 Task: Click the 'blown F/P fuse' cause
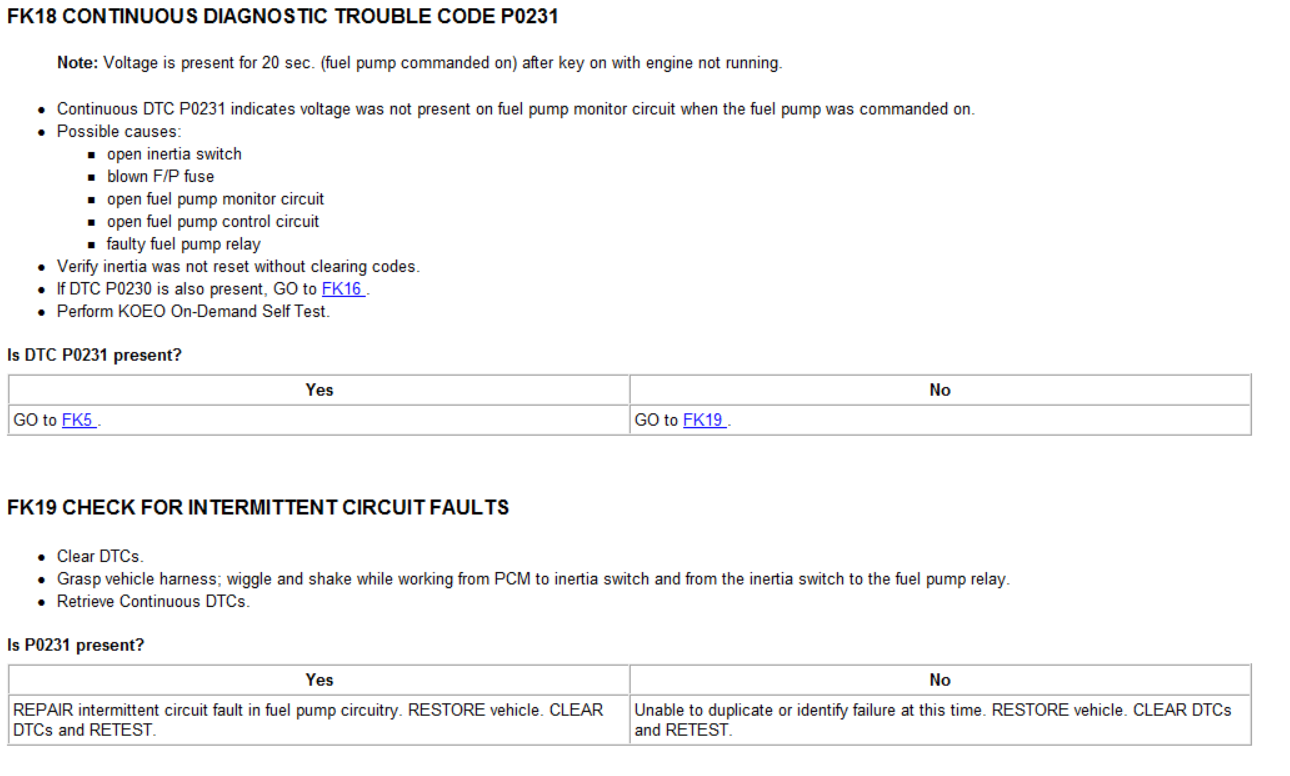pos(160,177)
